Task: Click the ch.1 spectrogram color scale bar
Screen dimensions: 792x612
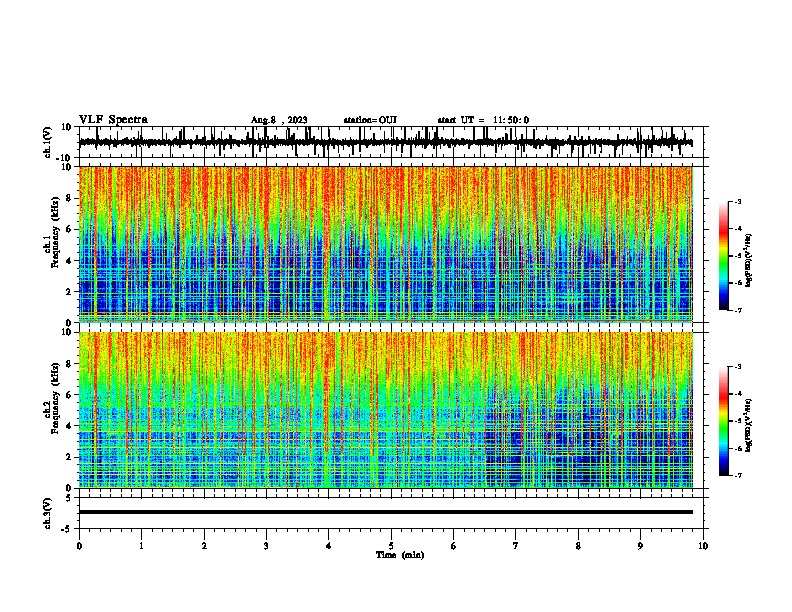Action: pos(723,256)
